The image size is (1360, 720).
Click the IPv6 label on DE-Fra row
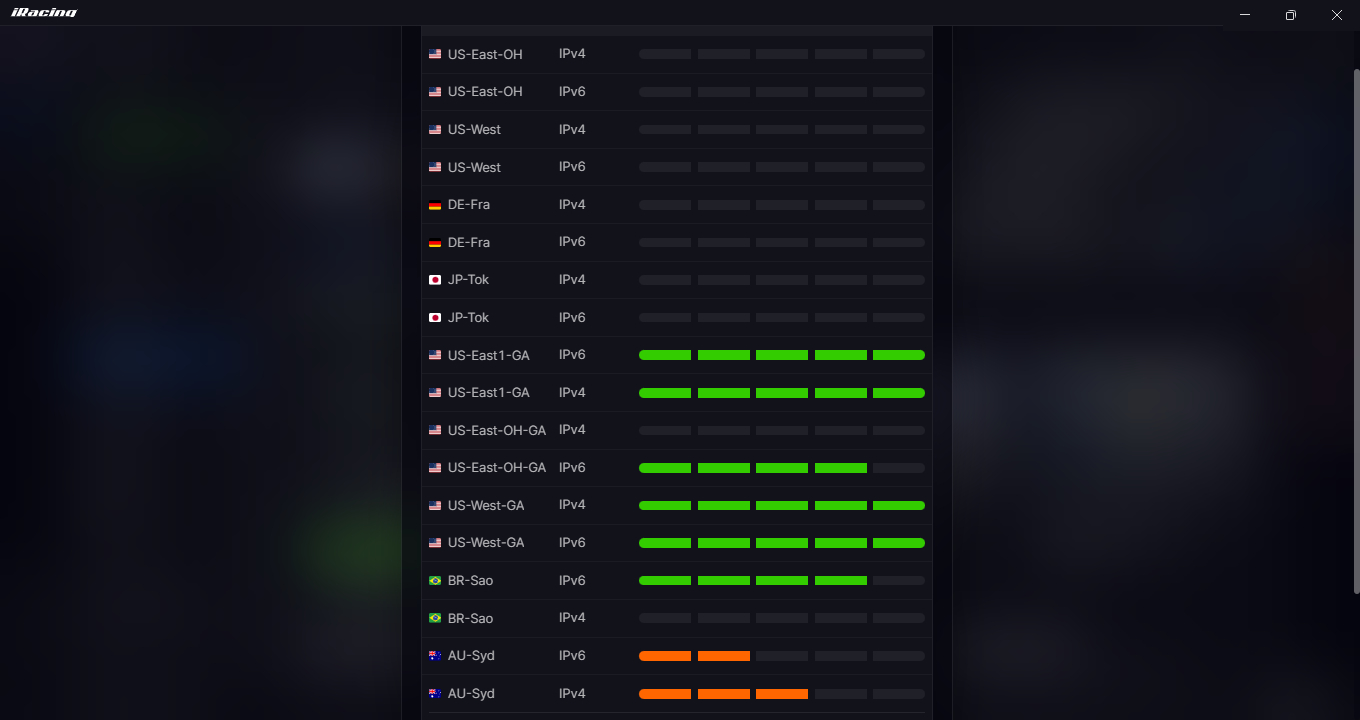pyautogui.click(x=572, y=242)
